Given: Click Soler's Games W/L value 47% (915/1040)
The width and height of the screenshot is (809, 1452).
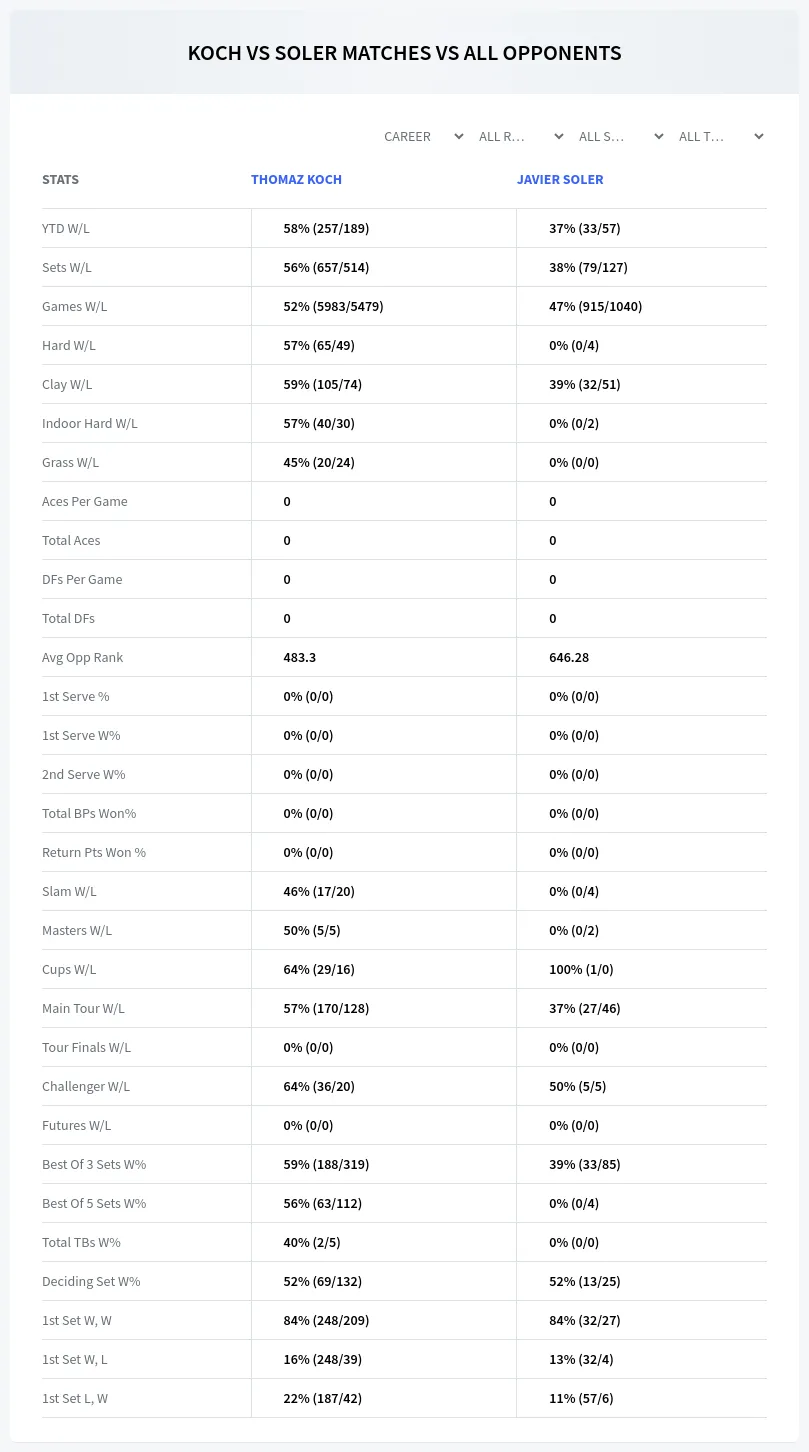Looking at the screenshot, I should tap(596, 306).
